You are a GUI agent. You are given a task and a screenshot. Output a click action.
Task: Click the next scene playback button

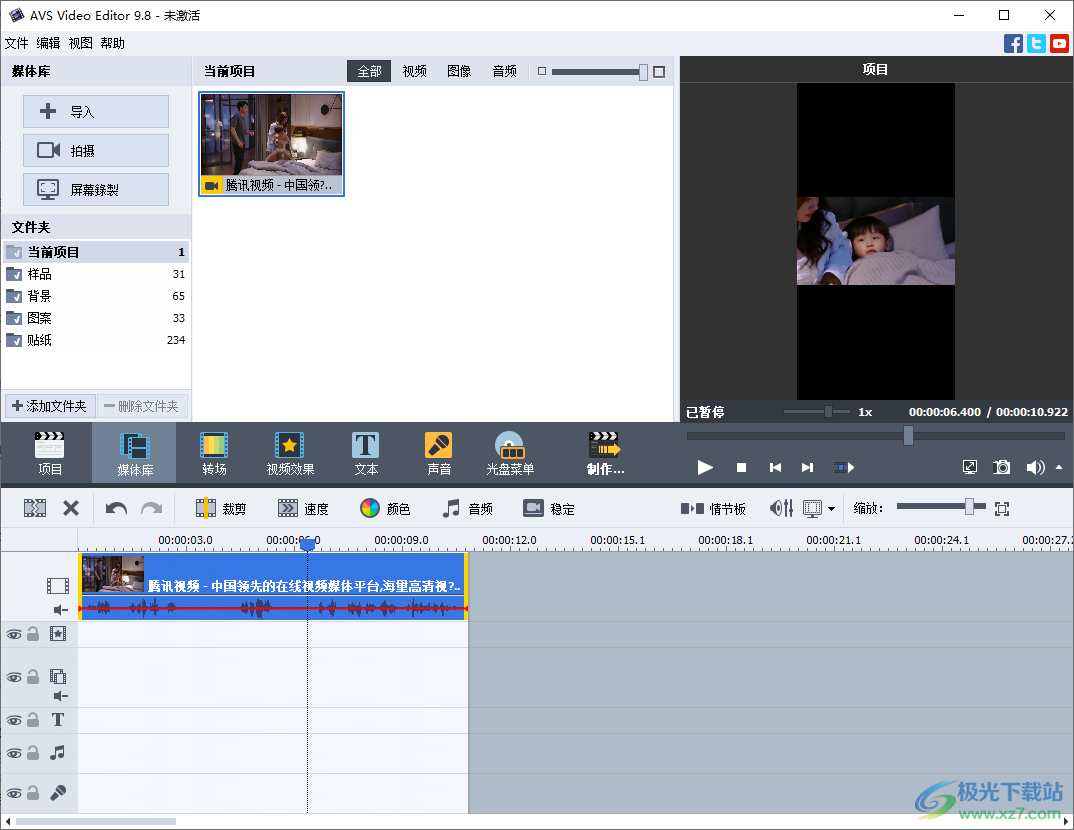click(x=844, y=467)
